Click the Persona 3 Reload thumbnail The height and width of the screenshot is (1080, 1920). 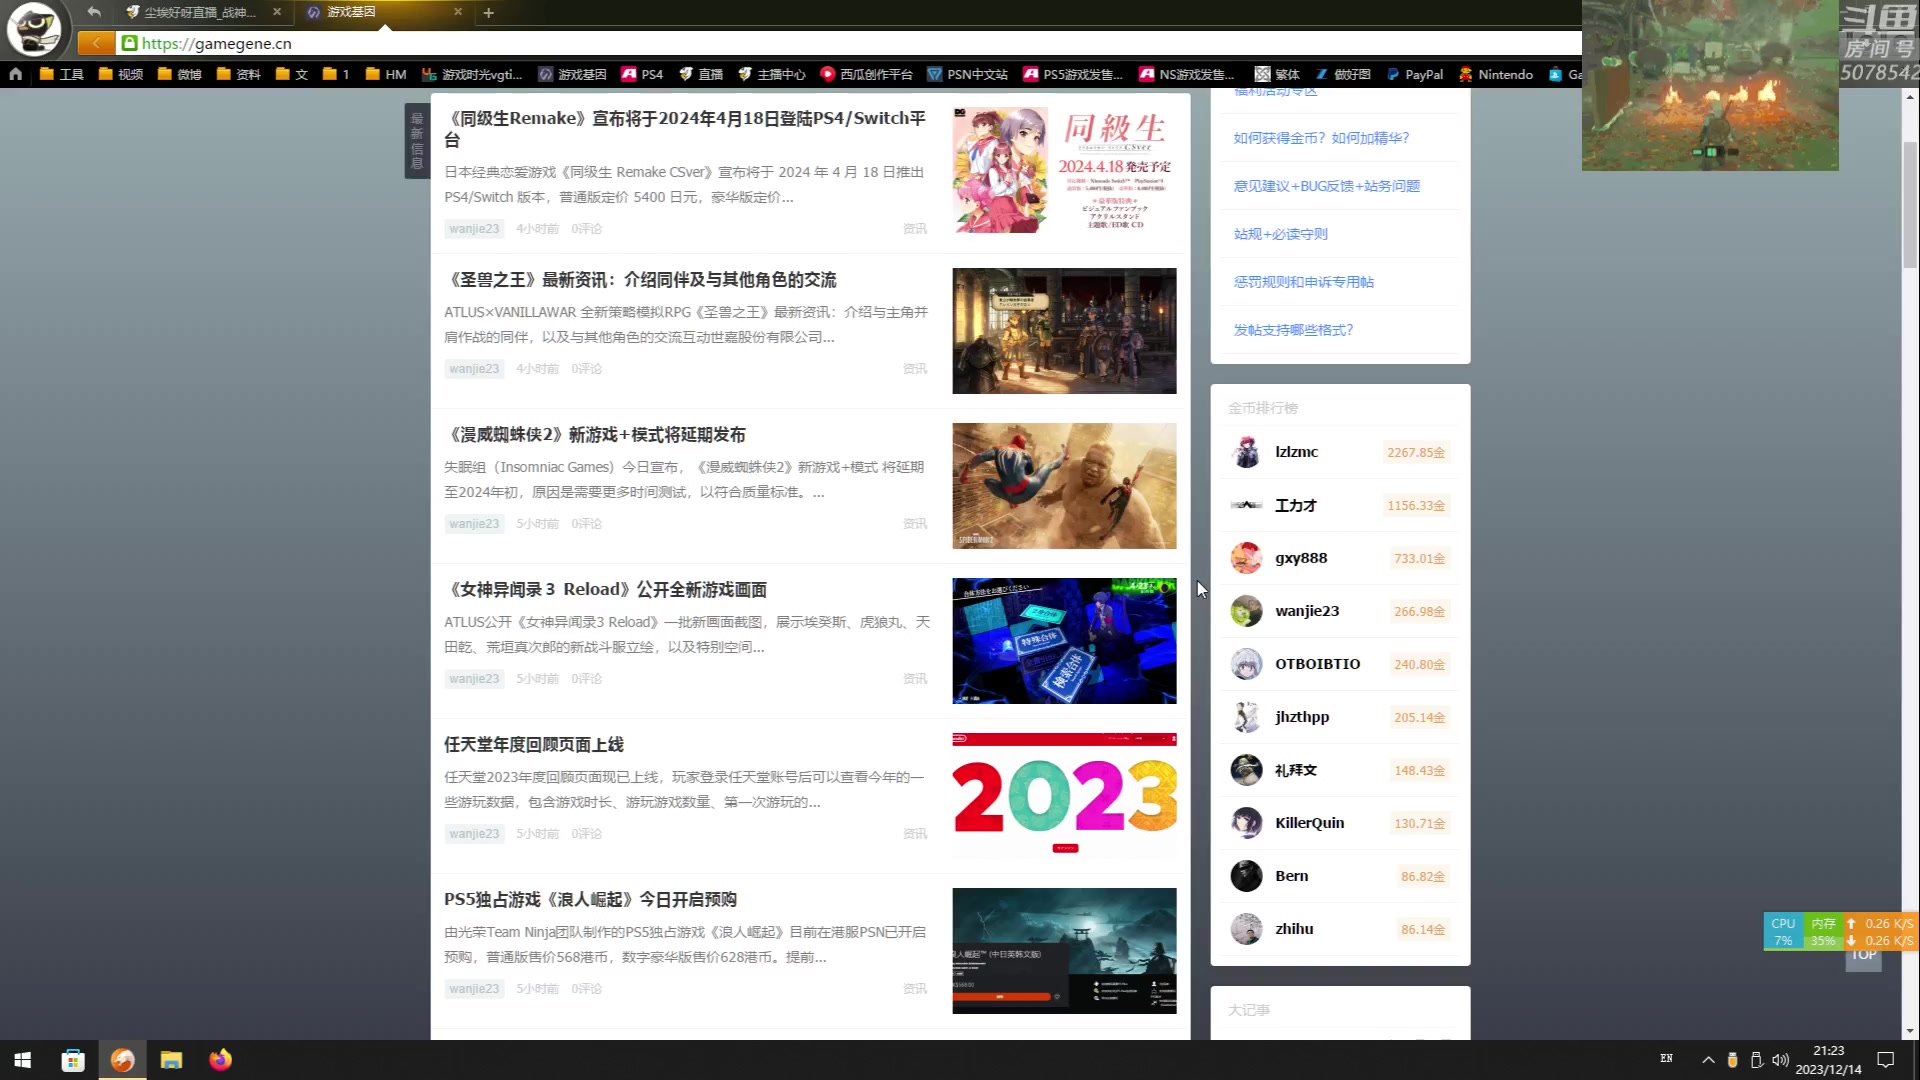pyautogui.click(x=1064, y=641)
